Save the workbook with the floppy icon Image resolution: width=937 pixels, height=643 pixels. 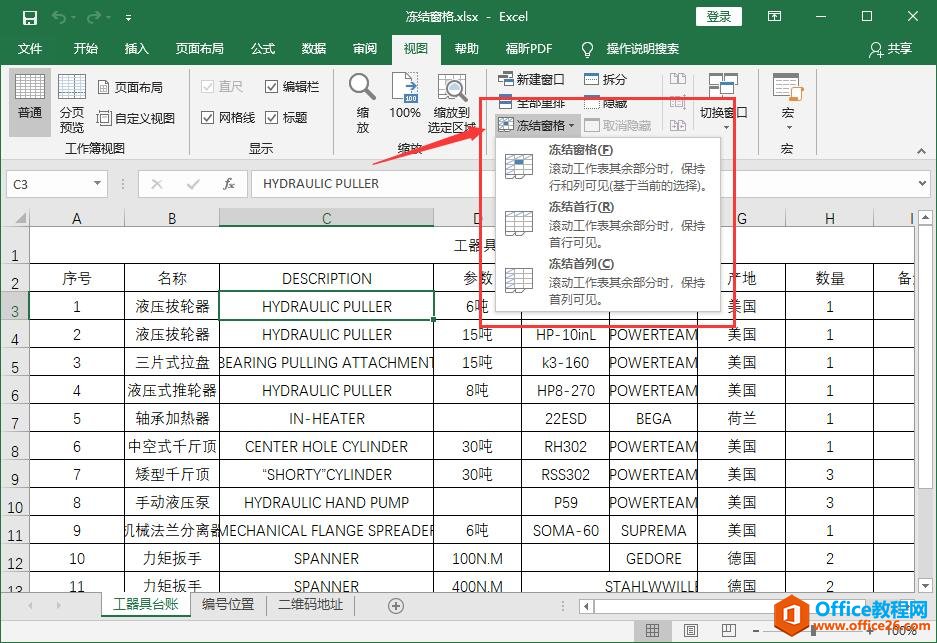(29, 17)
